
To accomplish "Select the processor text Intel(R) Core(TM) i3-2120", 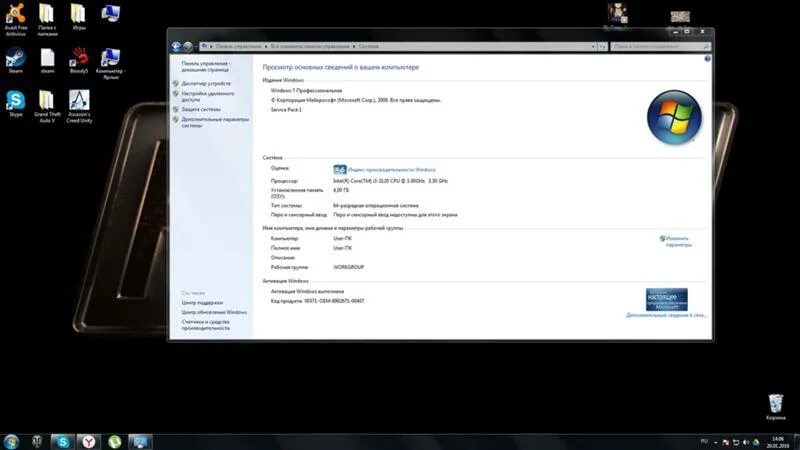I will pyautogui.click(x=390, y=181).
